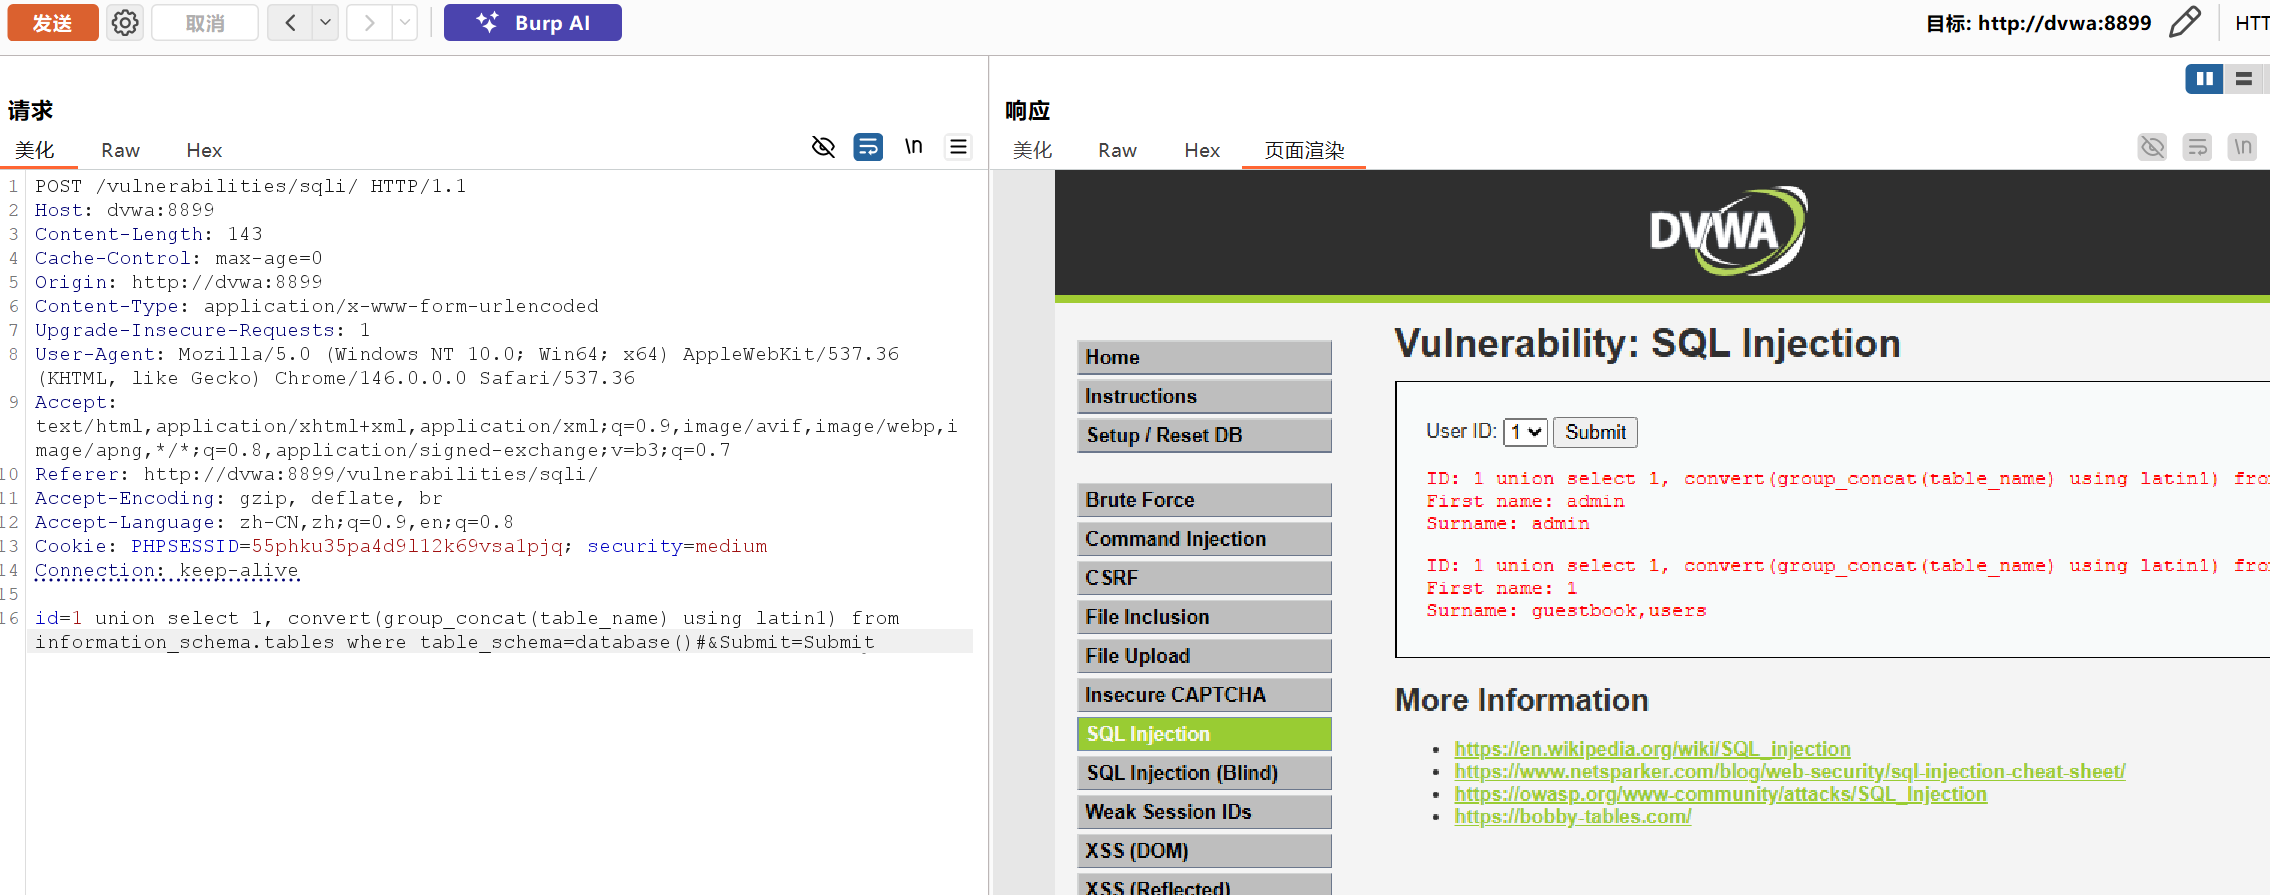Open netsparker sql-injection-cheat-sheet link
This screenshot has height=895, width=2270.
pyautogui.click(x=1789, y=771)
